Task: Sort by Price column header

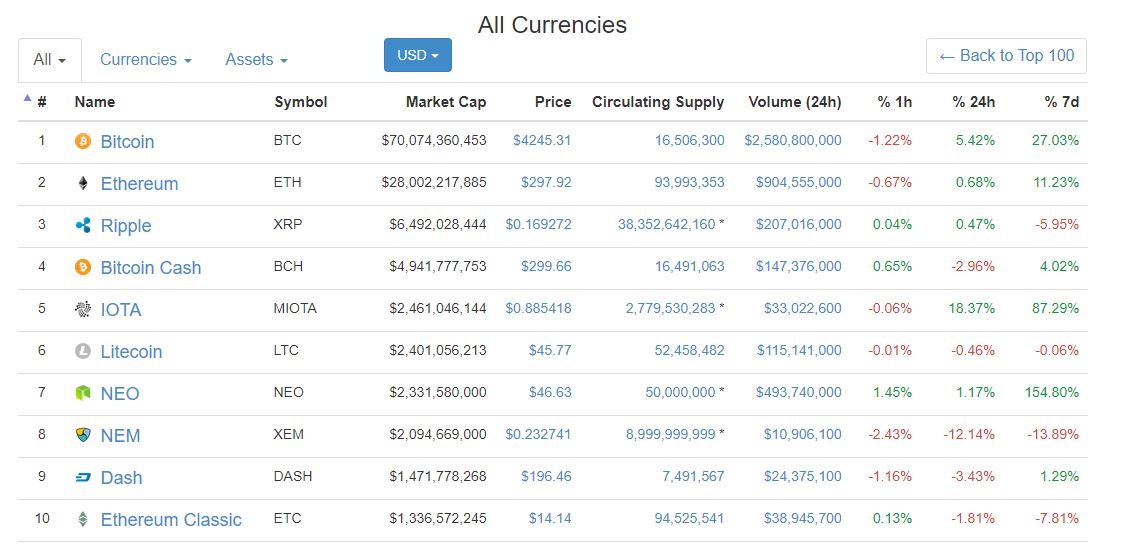Action: point(553,102)
